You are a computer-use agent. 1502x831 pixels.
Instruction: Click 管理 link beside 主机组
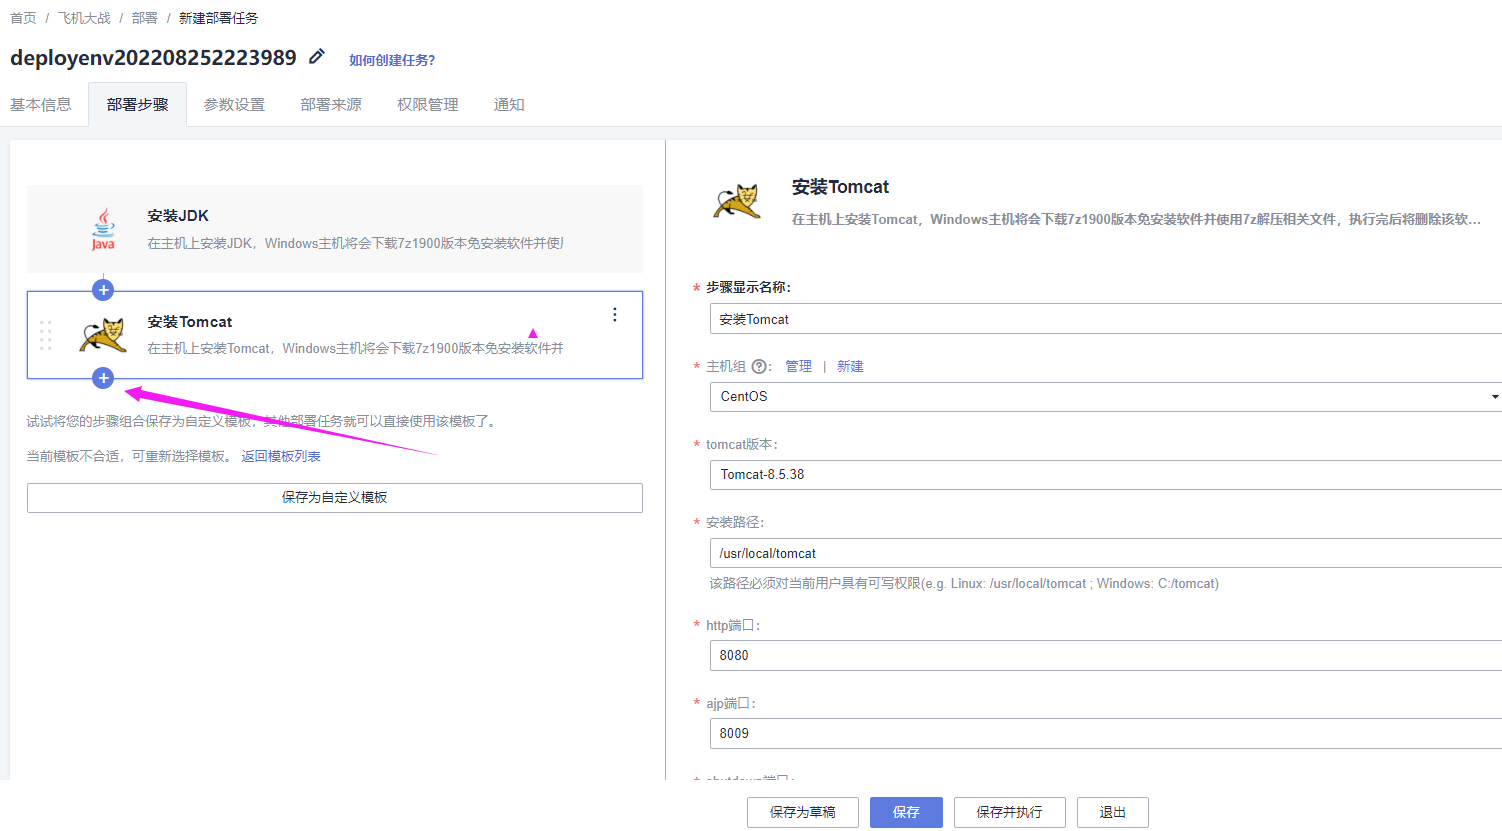[x=798, y=367]
